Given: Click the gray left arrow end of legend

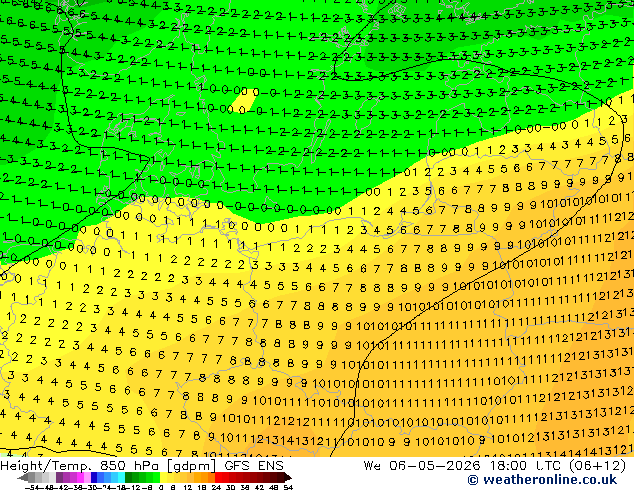Looking at the screenshot, I should click(x=23, y=477).
